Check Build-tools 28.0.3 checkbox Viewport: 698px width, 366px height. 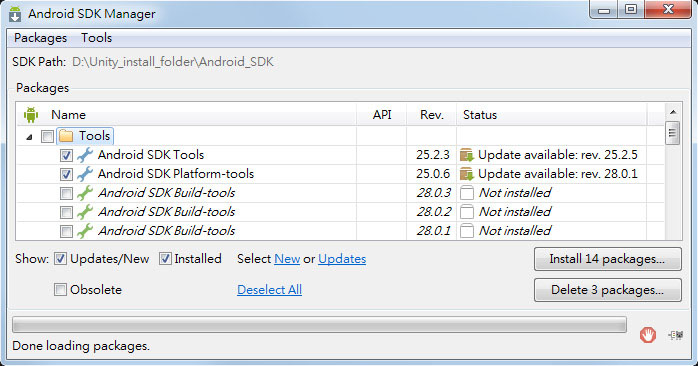pyautogui.click(x=66, y=193)
